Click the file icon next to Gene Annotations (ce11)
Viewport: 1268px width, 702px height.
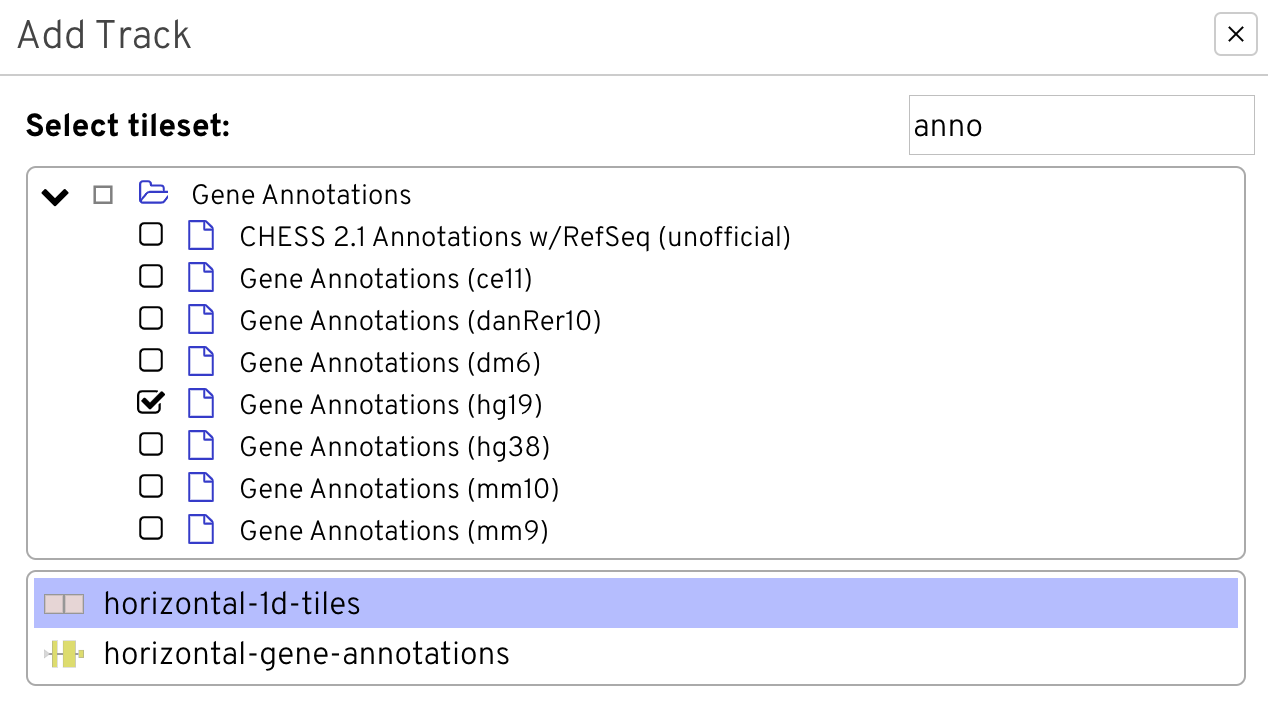click(x=201, y=277)
